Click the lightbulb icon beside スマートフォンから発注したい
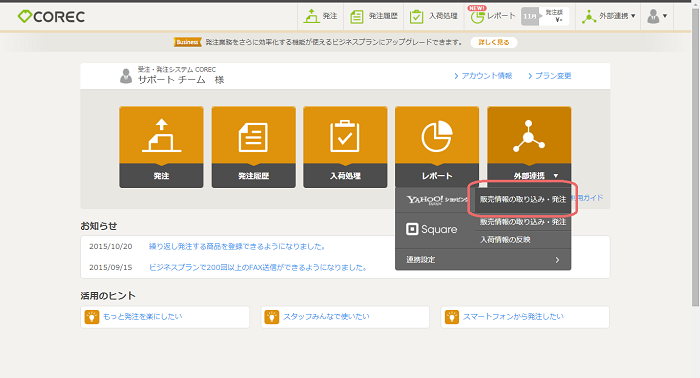Screen dimensions: 700x378 tap(452, 317)
